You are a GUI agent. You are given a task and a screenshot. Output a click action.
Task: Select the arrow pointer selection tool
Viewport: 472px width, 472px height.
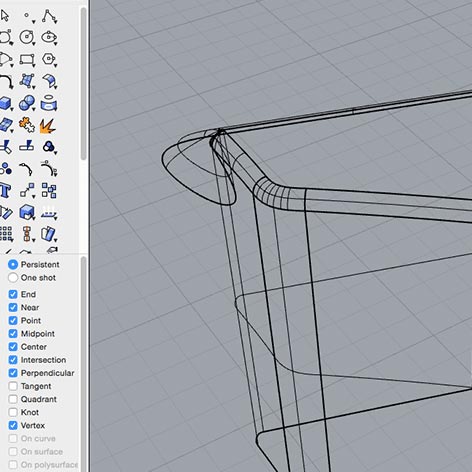[x=5, y=16]
